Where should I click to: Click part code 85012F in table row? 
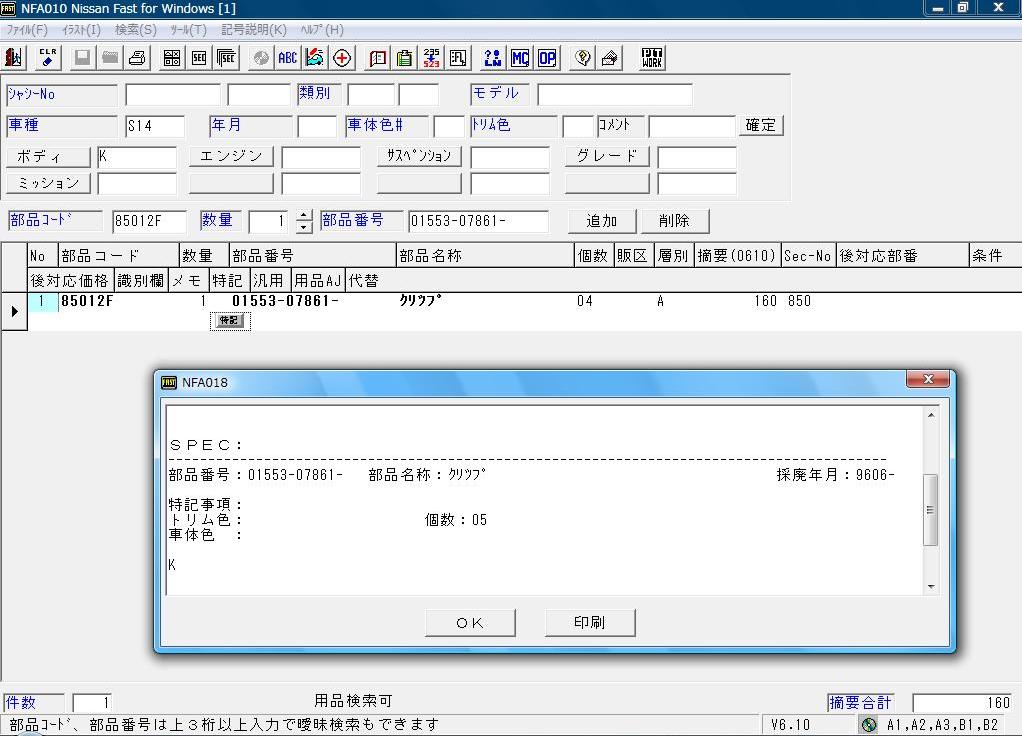(x=87, y=301)
